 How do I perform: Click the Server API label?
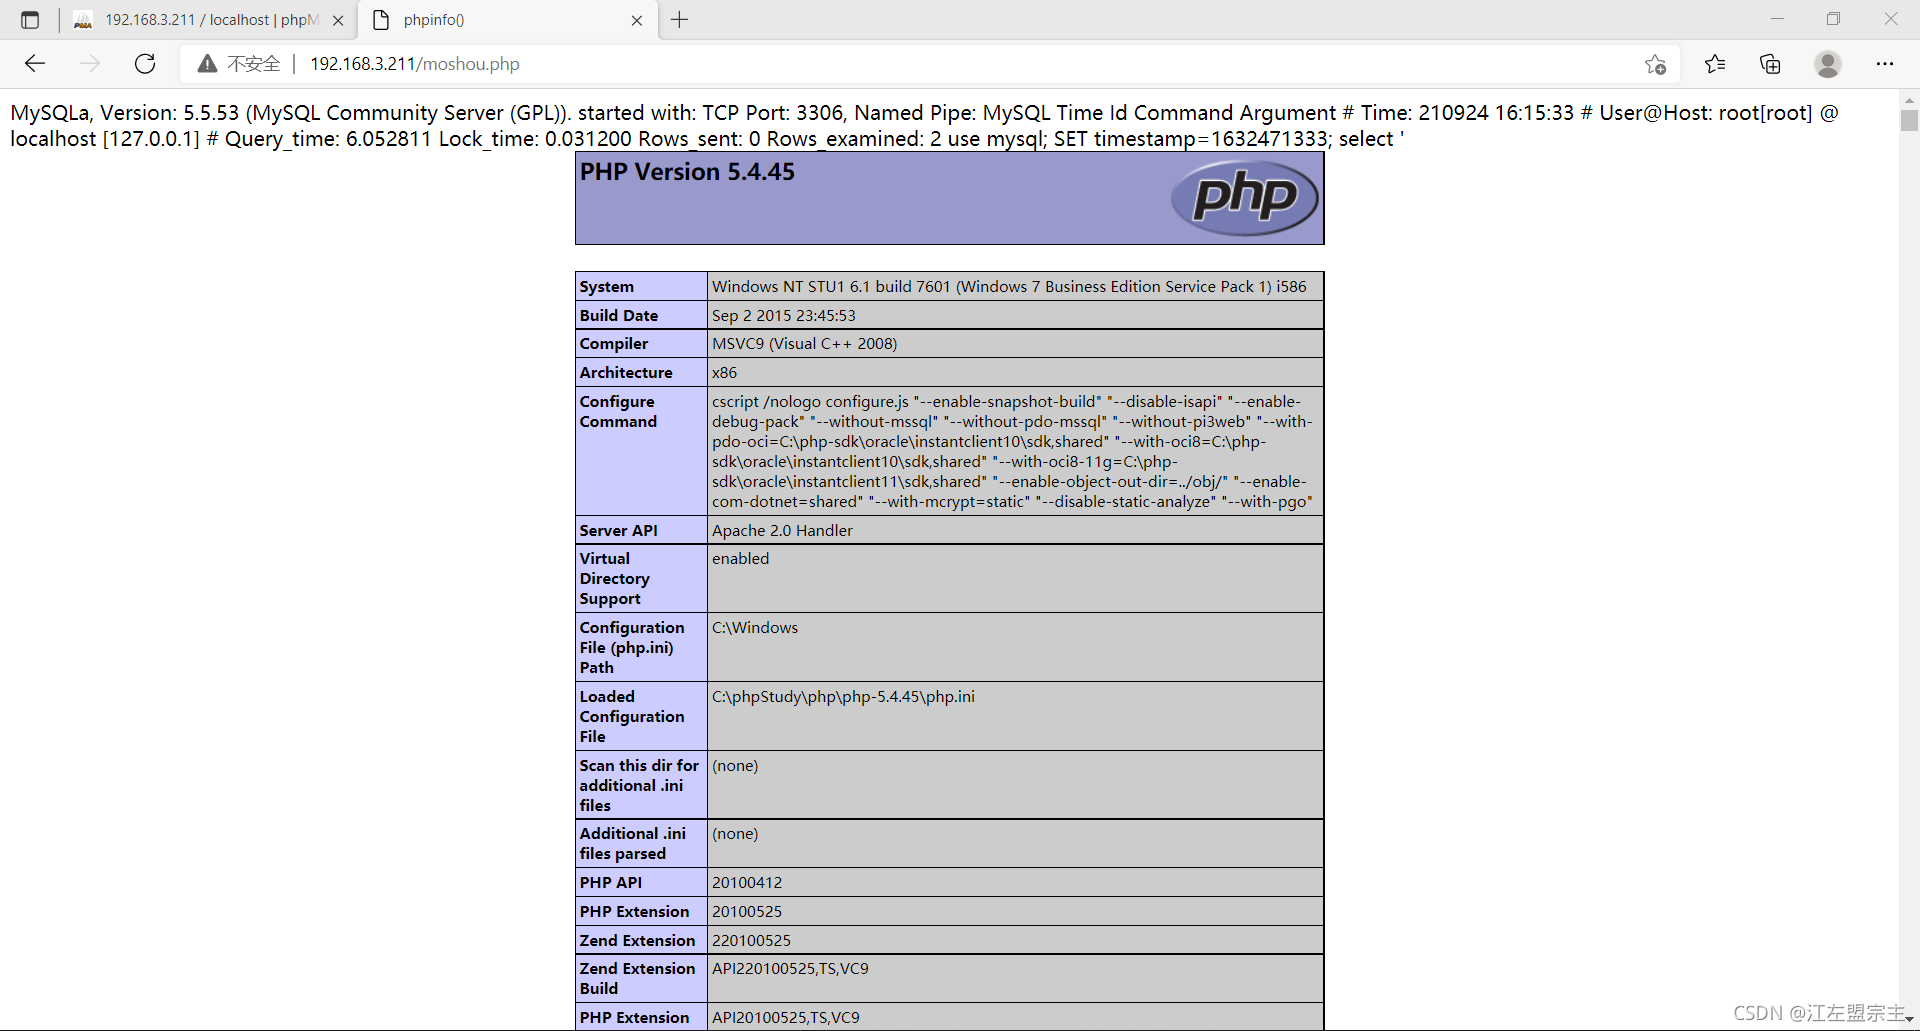[x=619, y=531]
